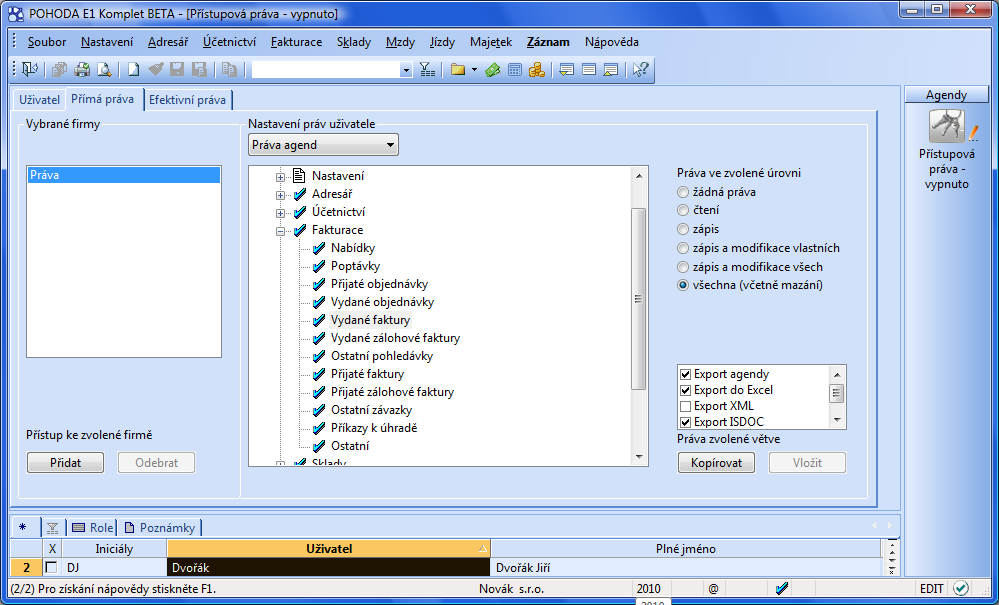Image resolution: width=999 pixels, height=605 pixels.
Task: Click the filter funnel icon beside combo box
Action: [x=428, y=69]
